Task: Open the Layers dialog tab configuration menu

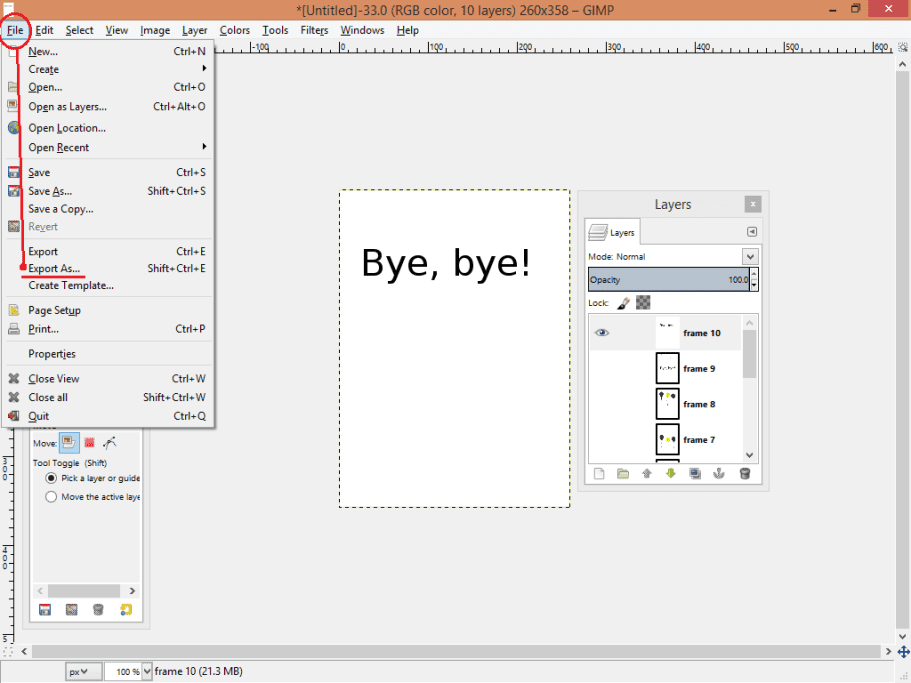Action: click(754, 231)
